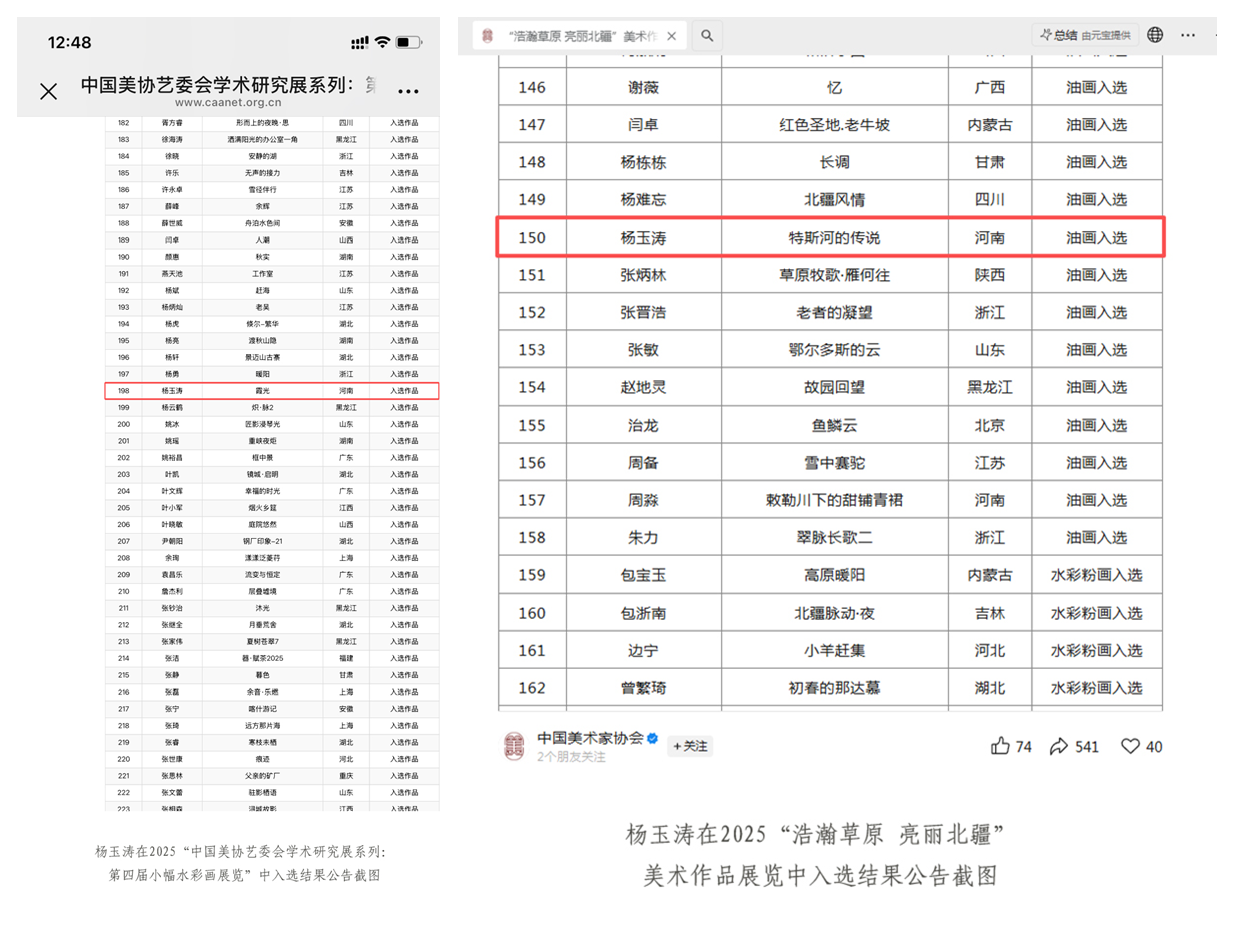Click the share arrow icon showing 541
The height and width of the screenshot is (952, 1233).
click(x=1058, y=746)
